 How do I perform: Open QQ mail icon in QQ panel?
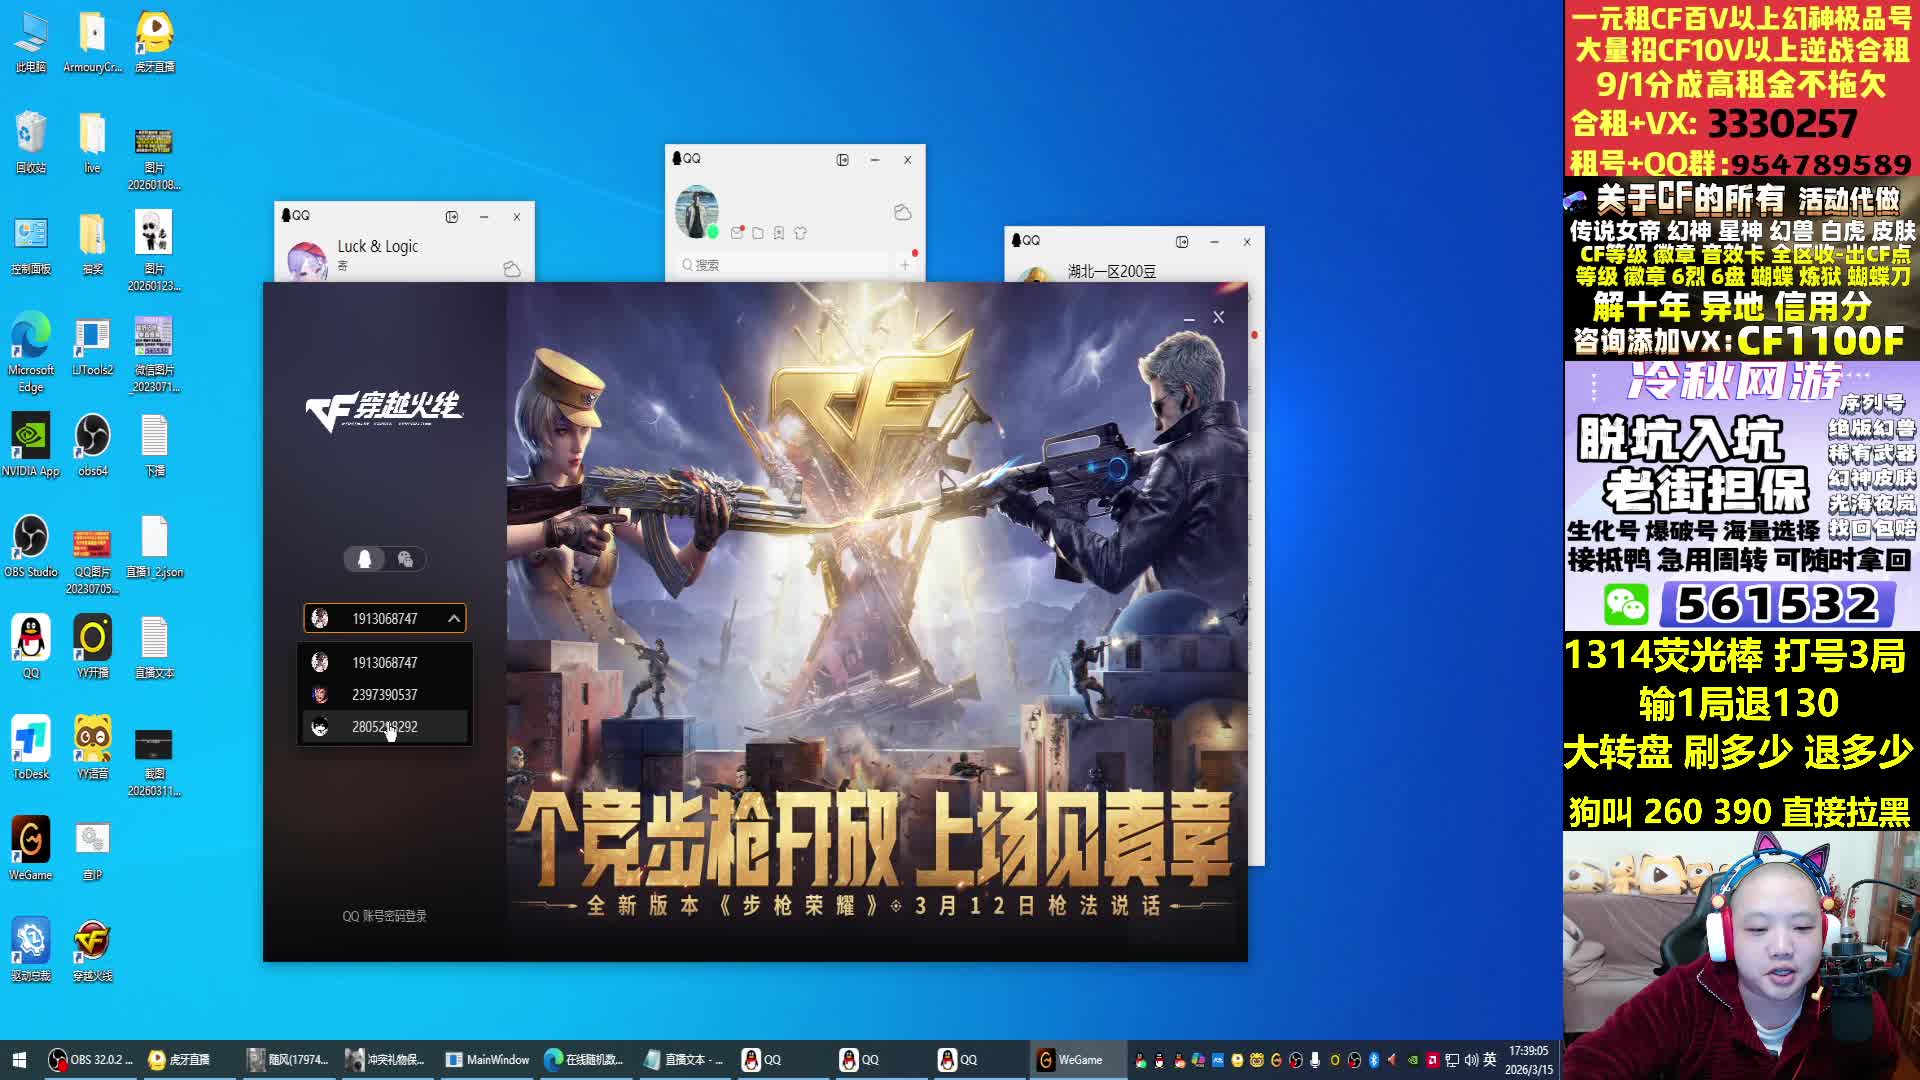[737, 233]
